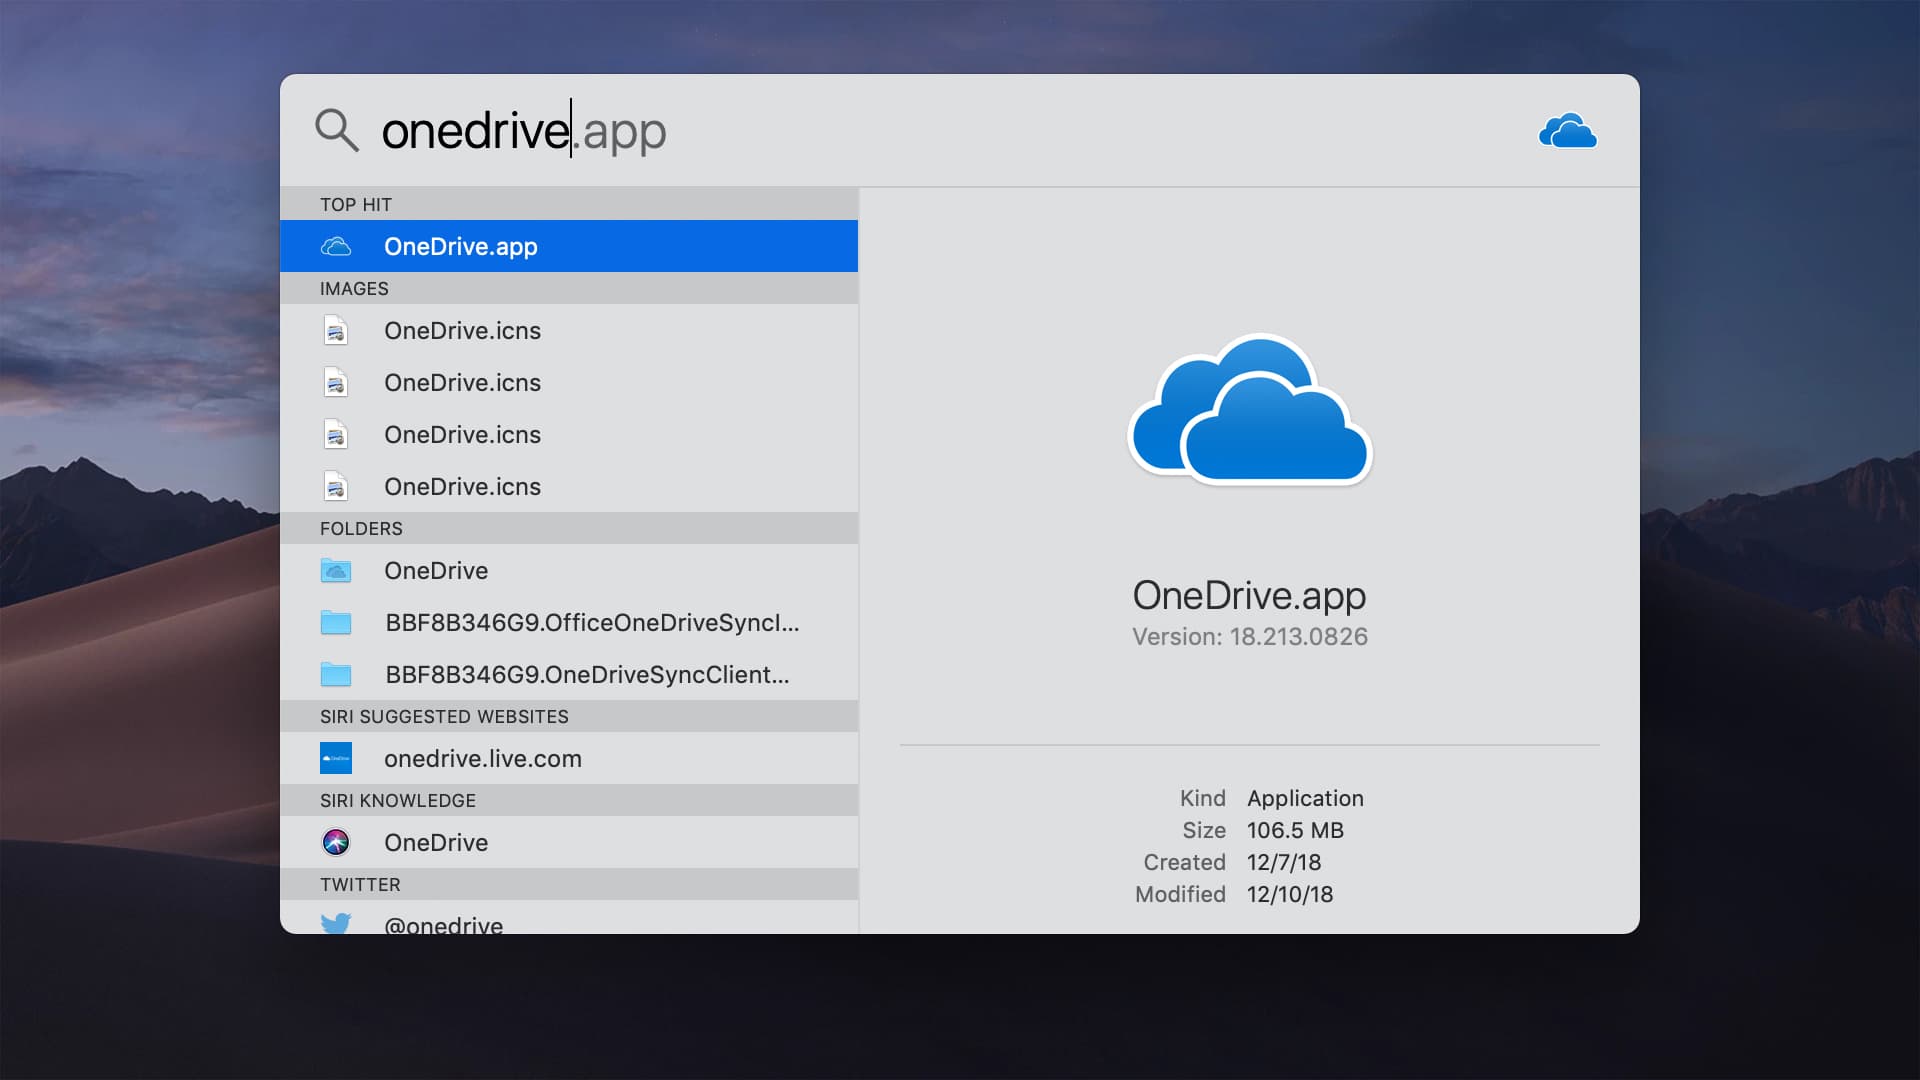Click the Siri icon next to OneDrive

(336, 843)
